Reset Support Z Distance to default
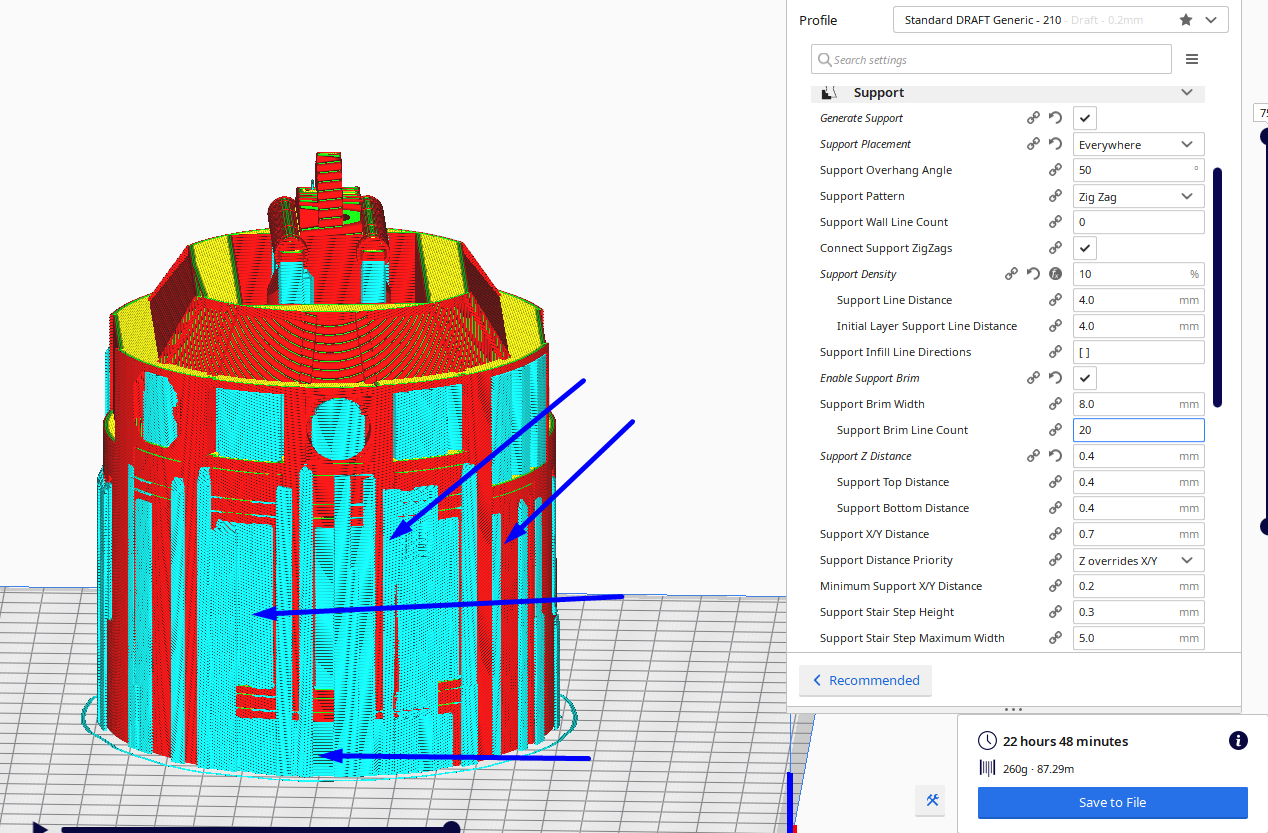This screenshot has height=833, width=1268. (x=1055, y=456)
